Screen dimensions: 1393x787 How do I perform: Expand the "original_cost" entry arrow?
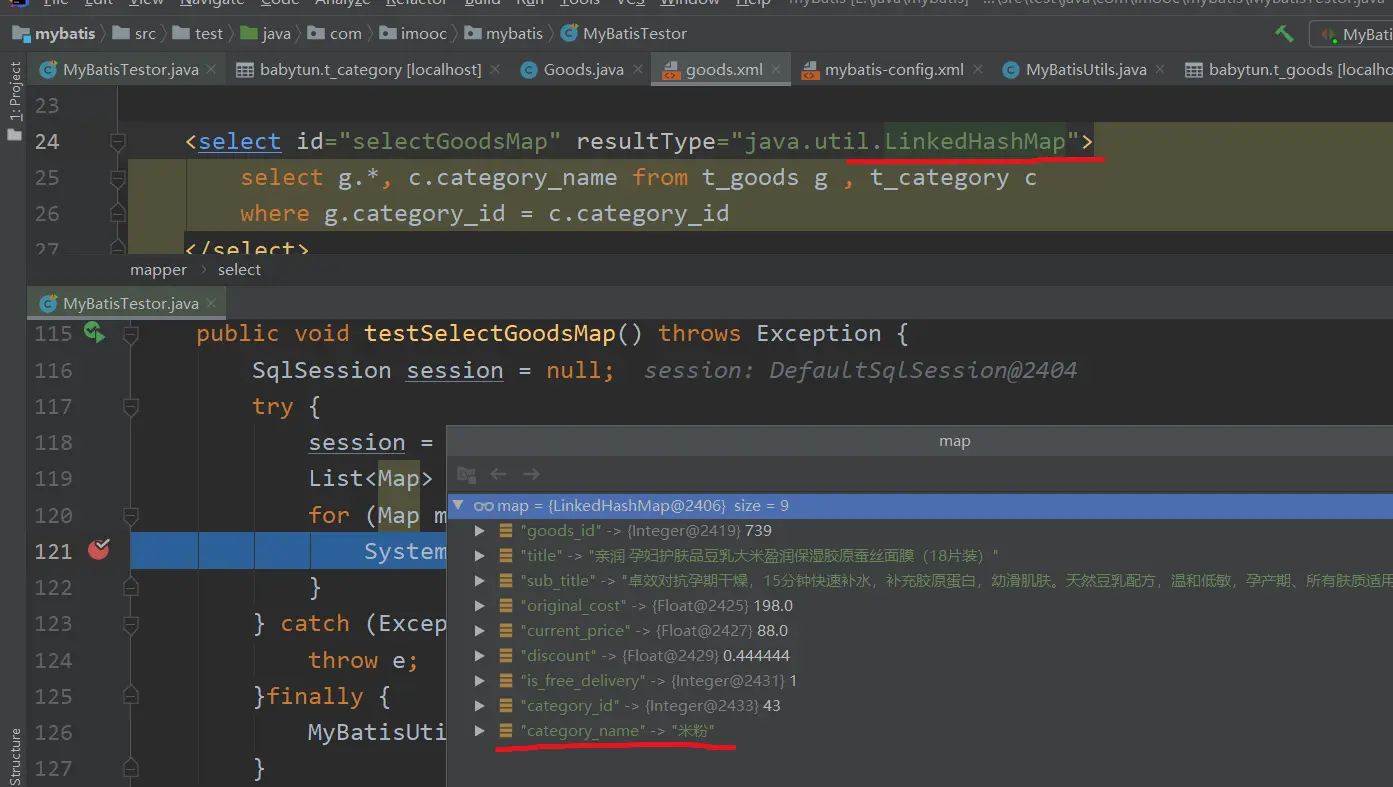tap(480, 606)
